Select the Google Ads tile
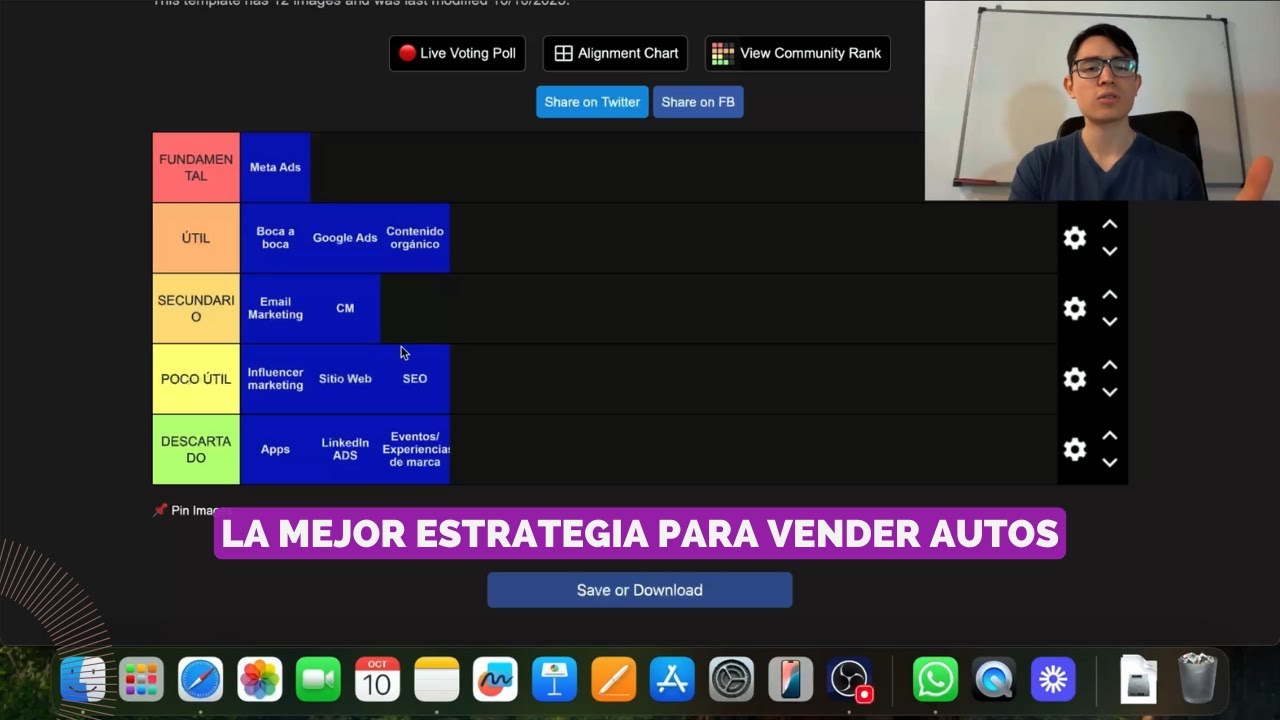This screenshot has height=720, width=1280. coord(345,238)
